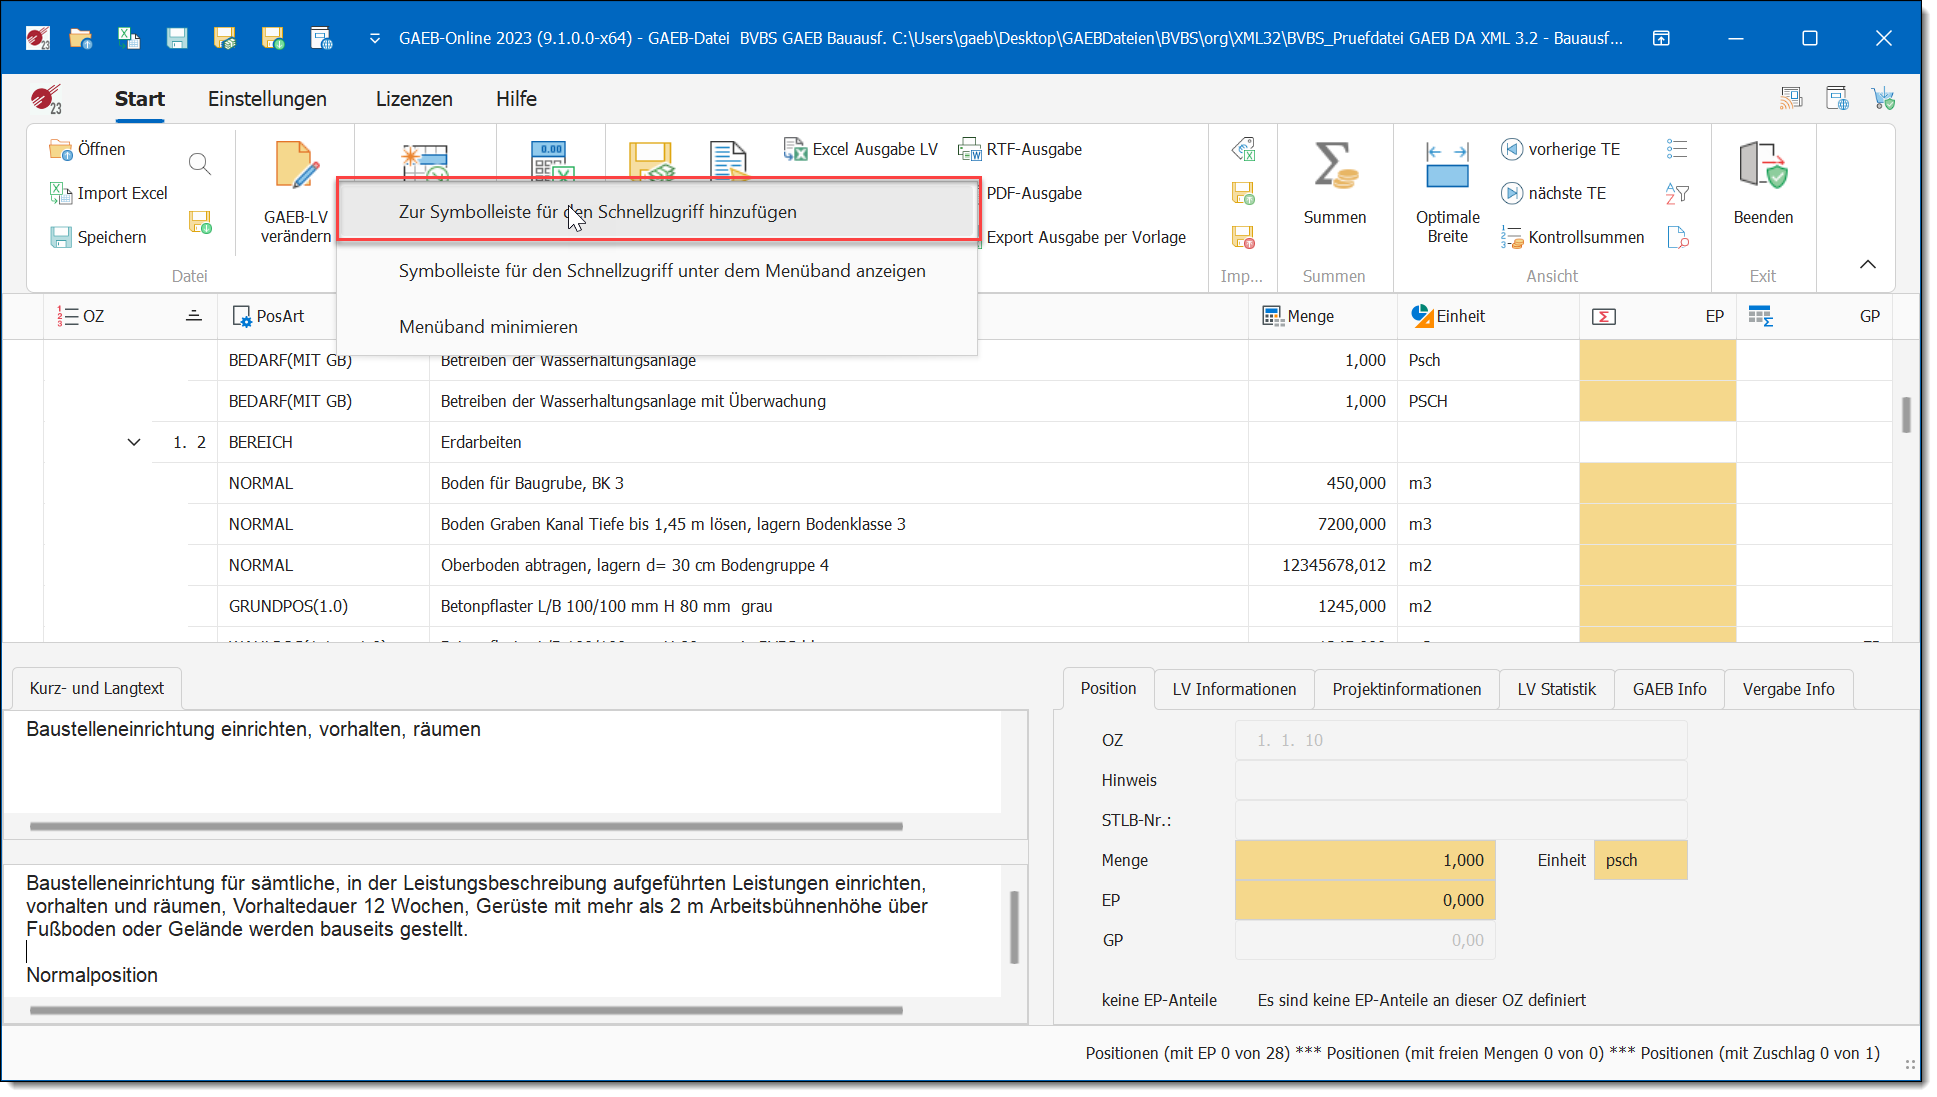Collapse the ribbon with the chevron arrow
Image resolution: width=1937 pixels, height=1097 pixels.
click(1867, 264)
